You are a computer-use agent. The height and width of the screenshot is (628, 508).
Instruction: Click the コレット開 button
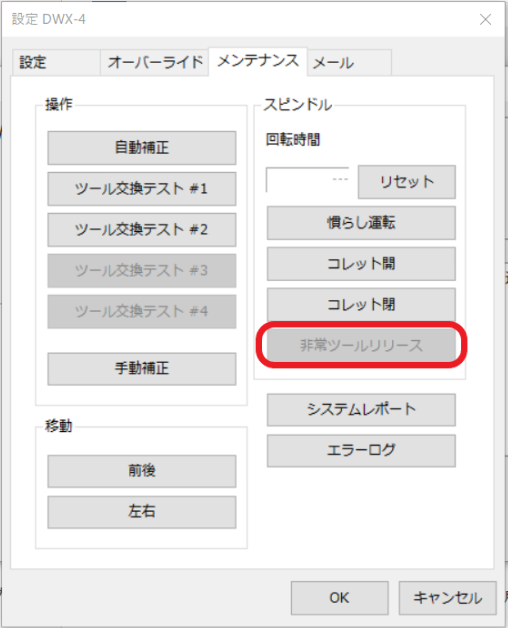click(x=361, y=264)
